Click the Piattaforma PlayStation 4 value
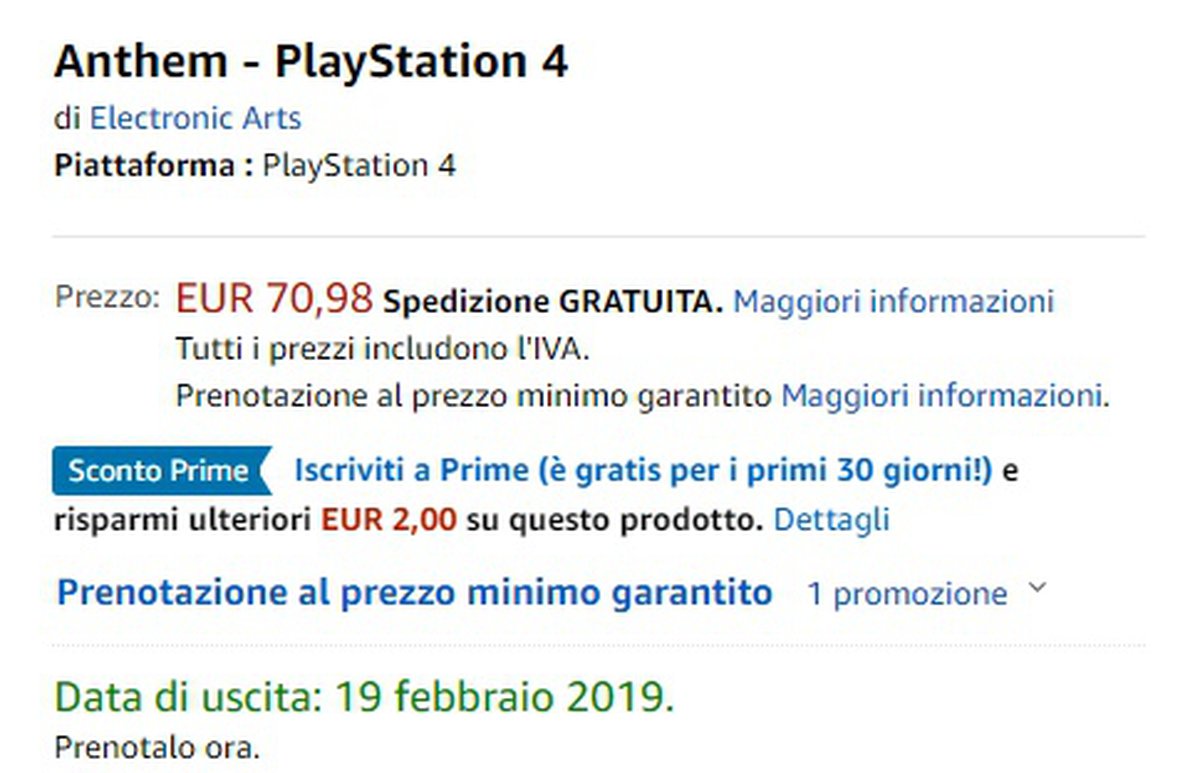 [358, 165]
